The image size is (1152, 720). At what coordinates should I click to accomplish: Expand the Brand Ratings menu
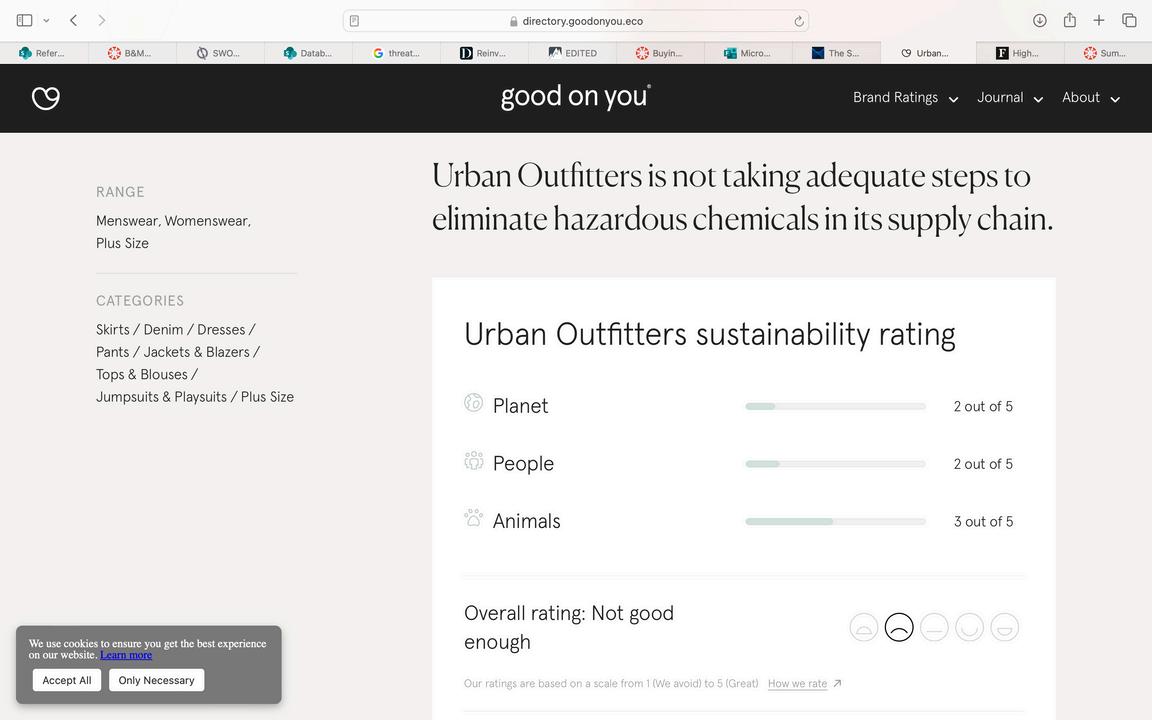(905, 98)
